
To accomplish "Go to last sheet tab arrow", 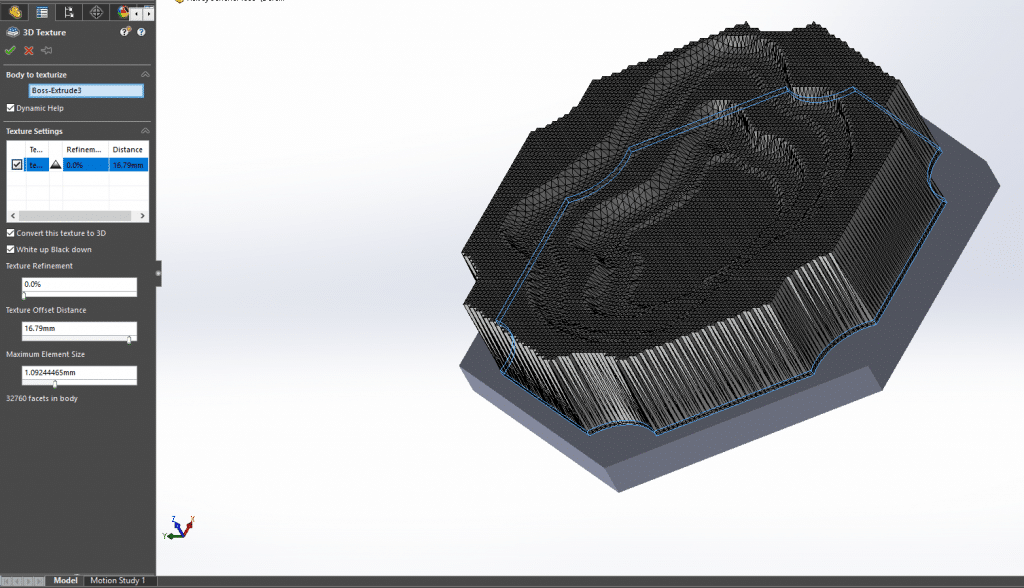I will pos(39,581).
